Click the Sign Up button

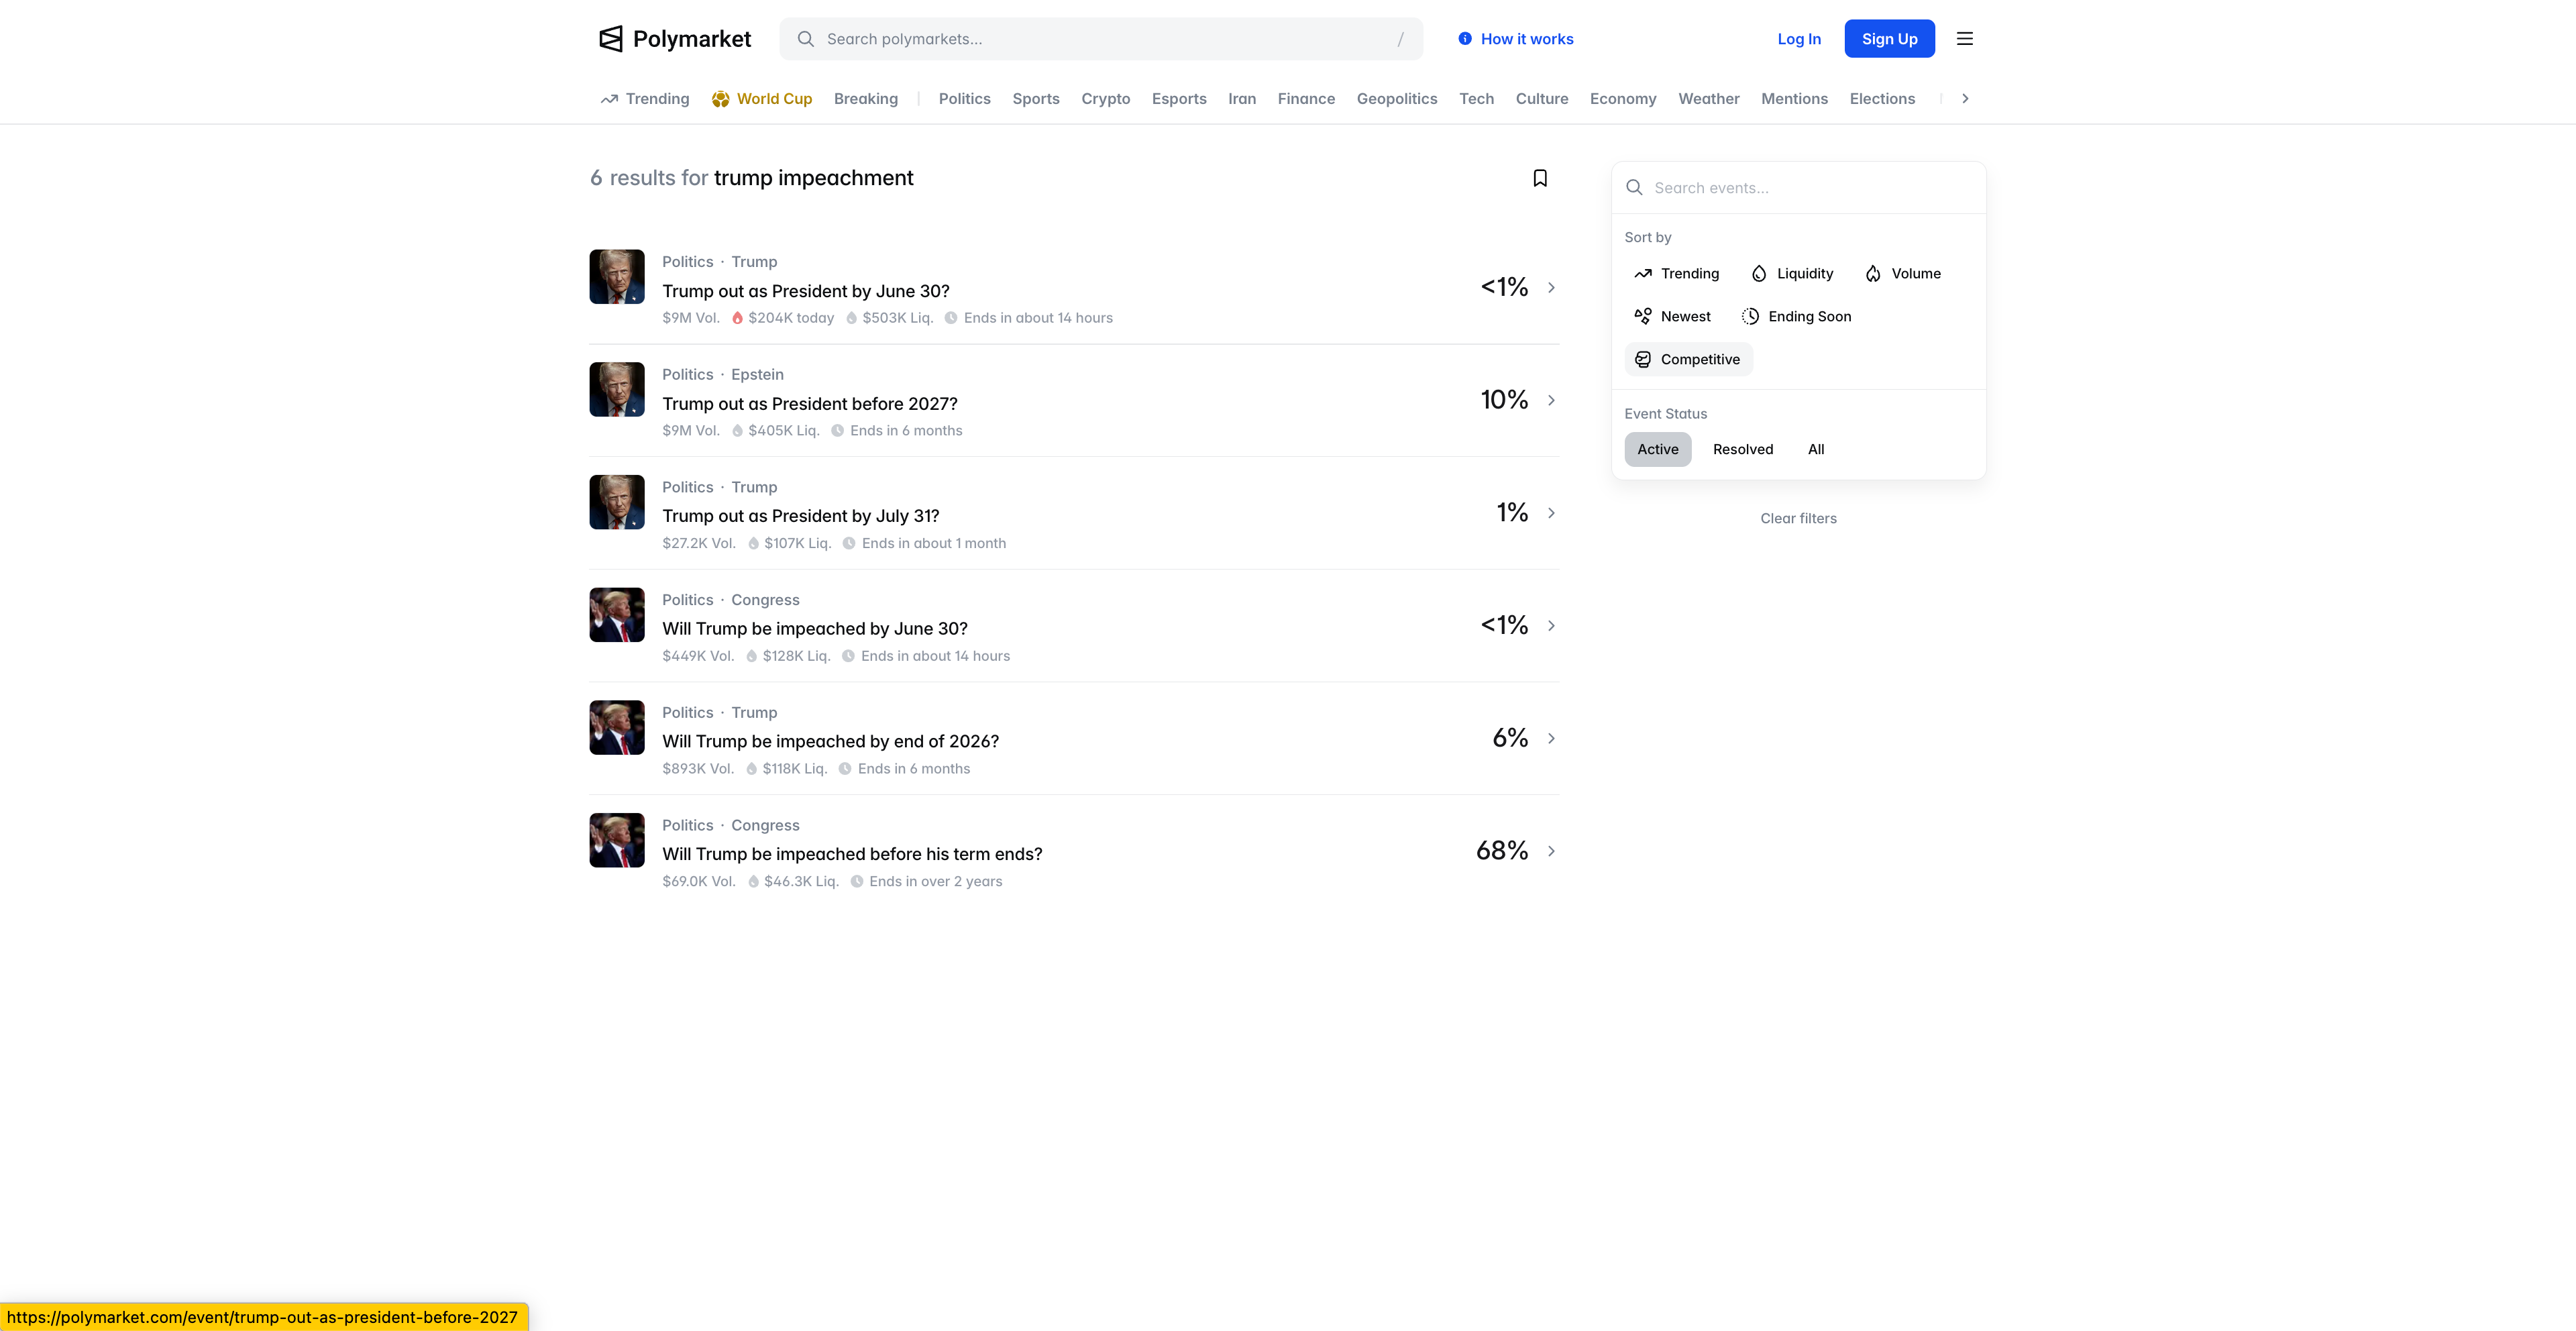pos(1889,39)
